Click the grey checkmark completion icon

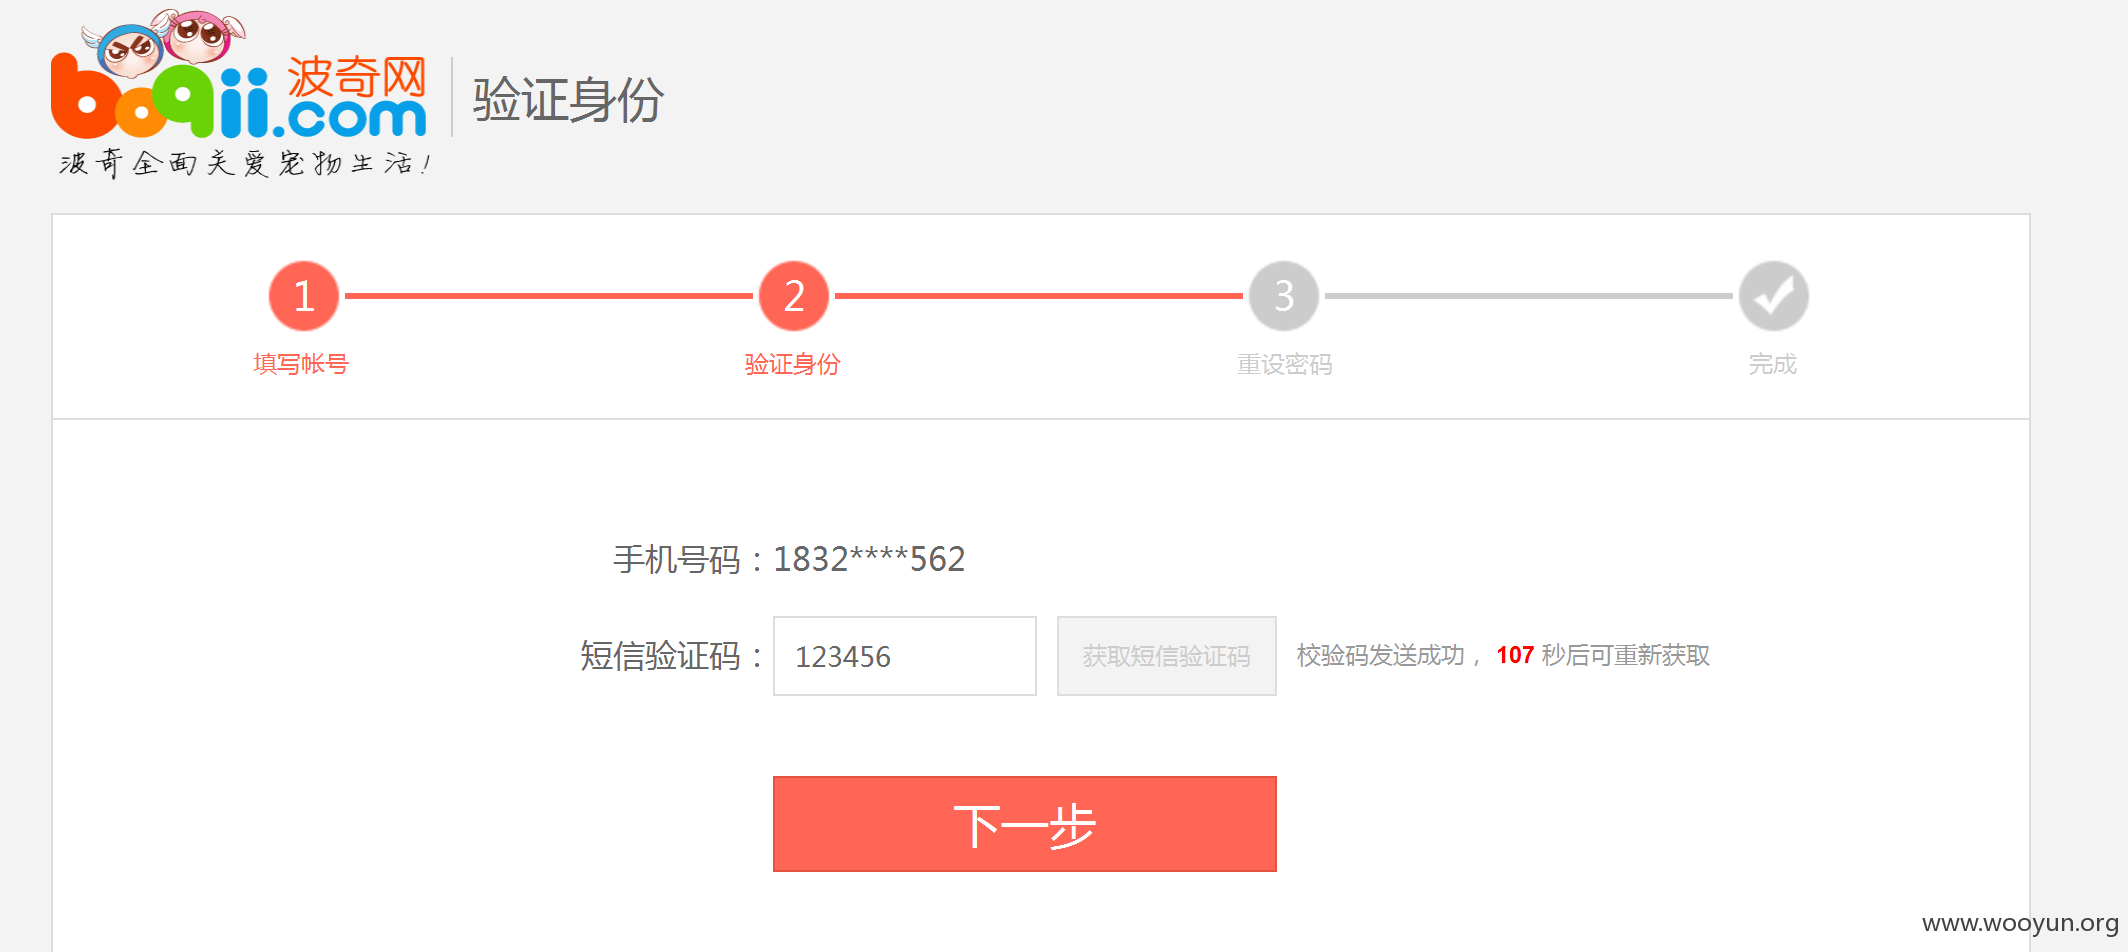pyautogui.click(x=1773, y=296)
